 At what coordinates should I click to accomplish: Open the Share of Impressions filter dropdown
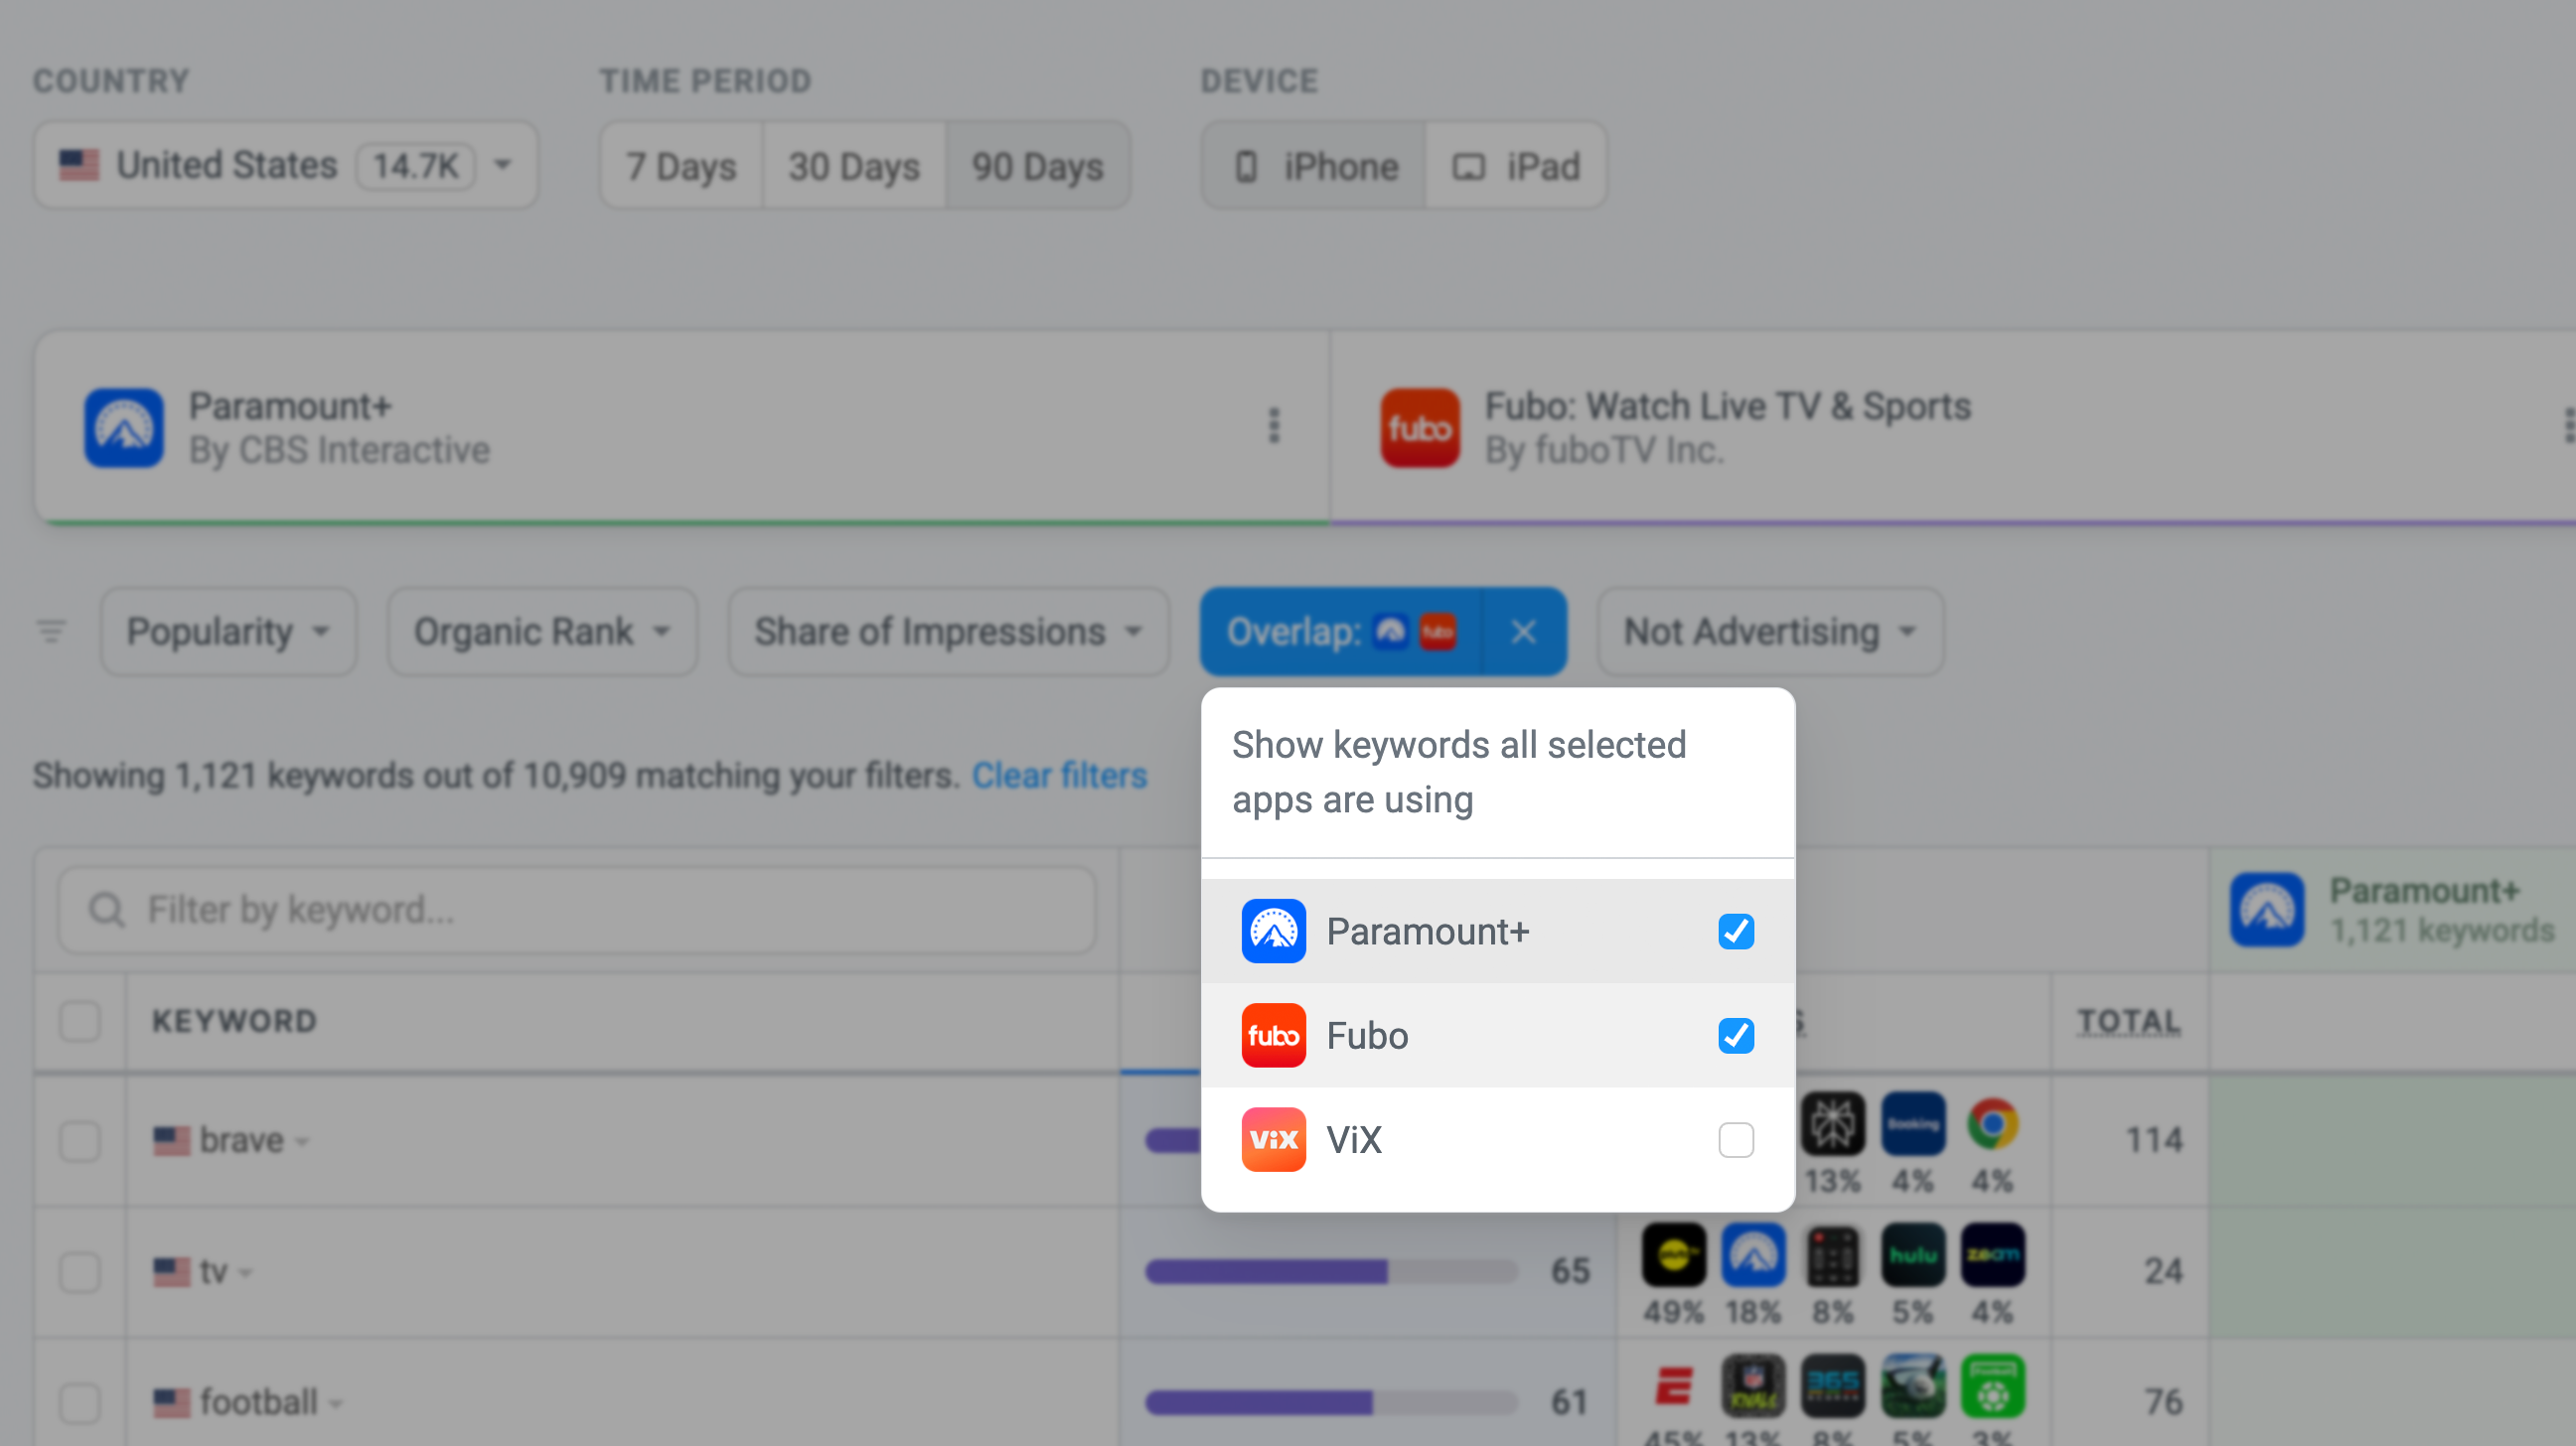[948, 631]
